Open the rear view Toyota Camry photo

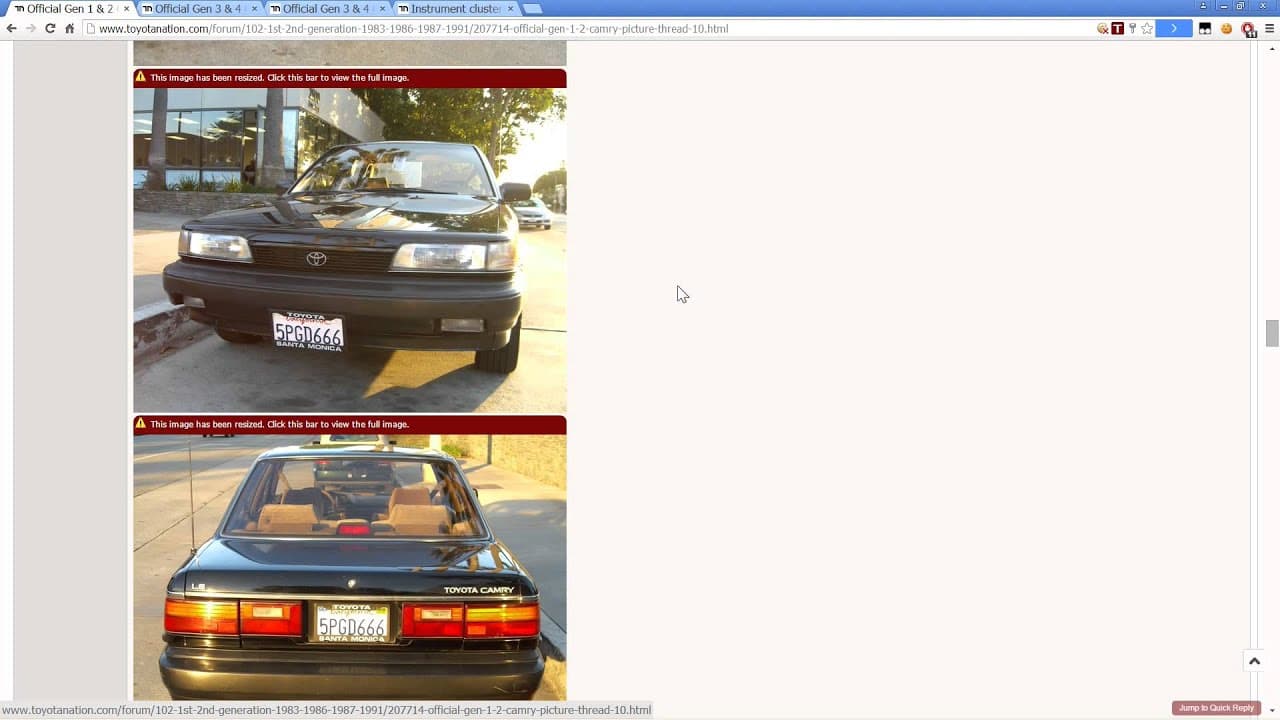(x=350, y=567)
